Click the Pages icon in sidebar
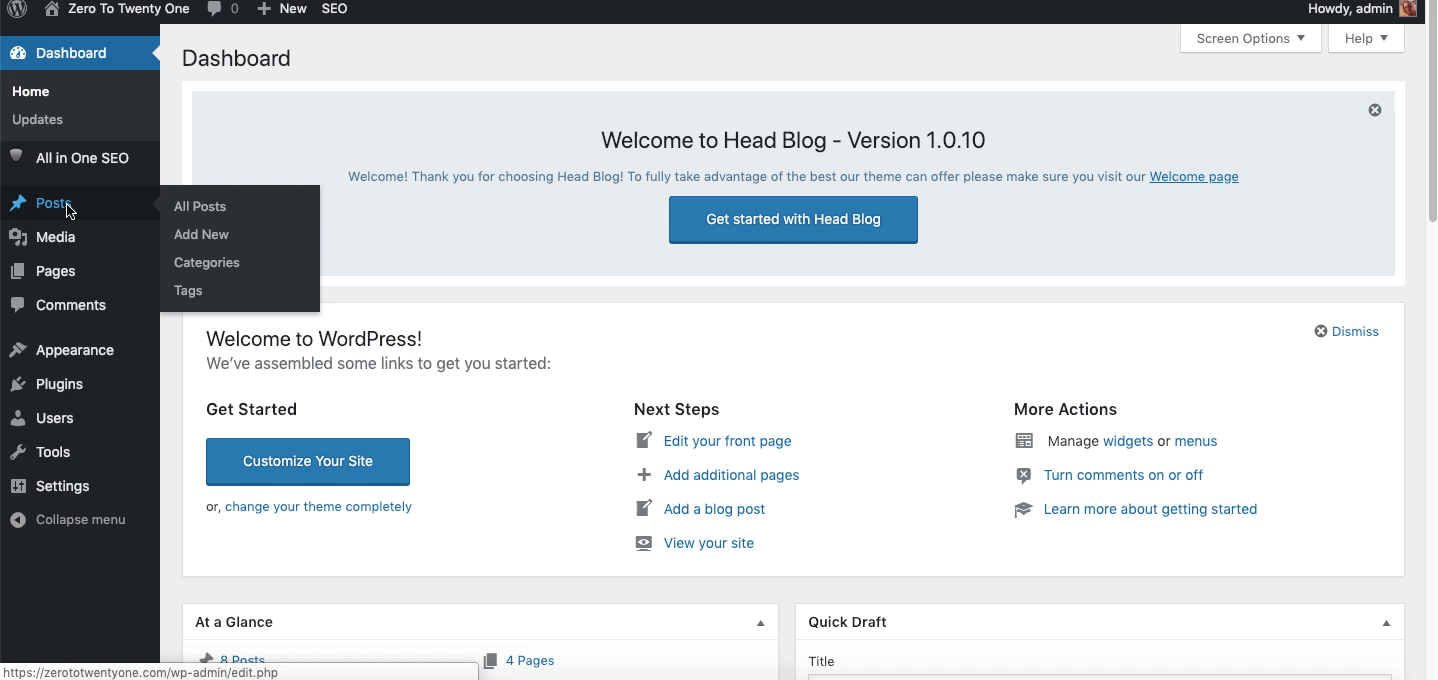The height and width of the screenshot is (680, 1438). click(x=18, y=271)
